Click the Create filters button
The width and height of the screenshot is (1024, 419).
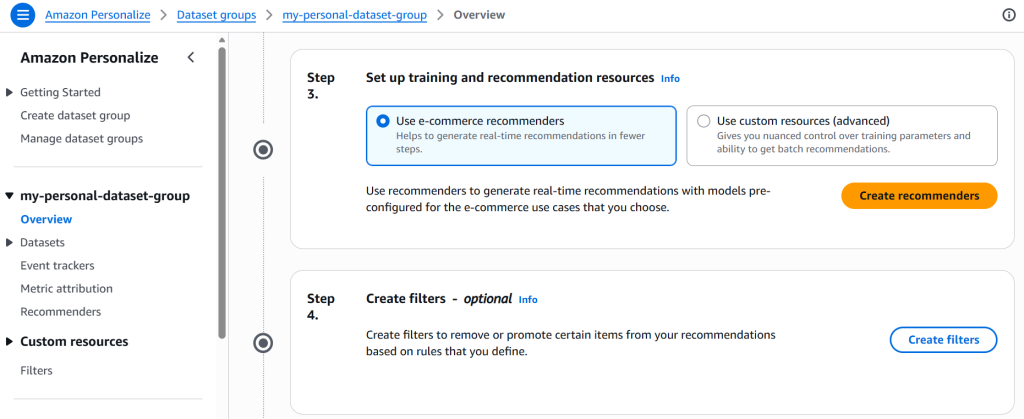944,340
